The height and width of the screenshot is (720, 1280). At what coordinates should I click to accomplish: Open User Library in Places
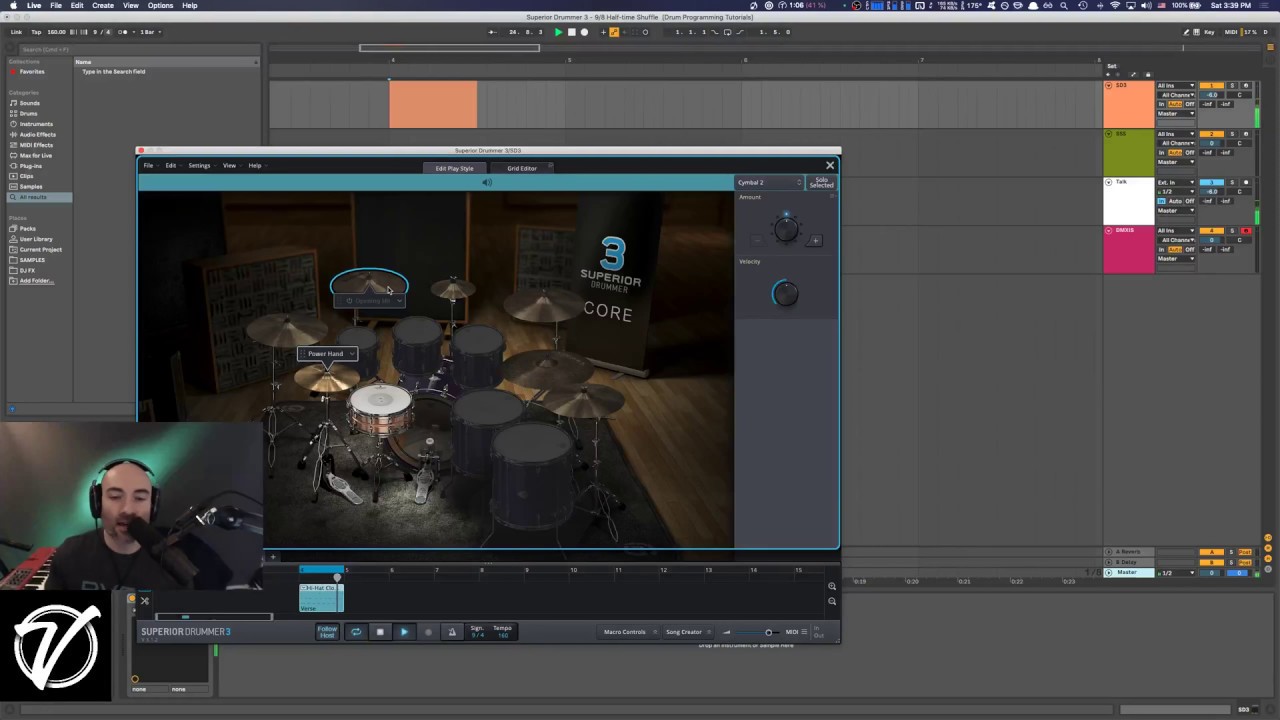[36, 239]
